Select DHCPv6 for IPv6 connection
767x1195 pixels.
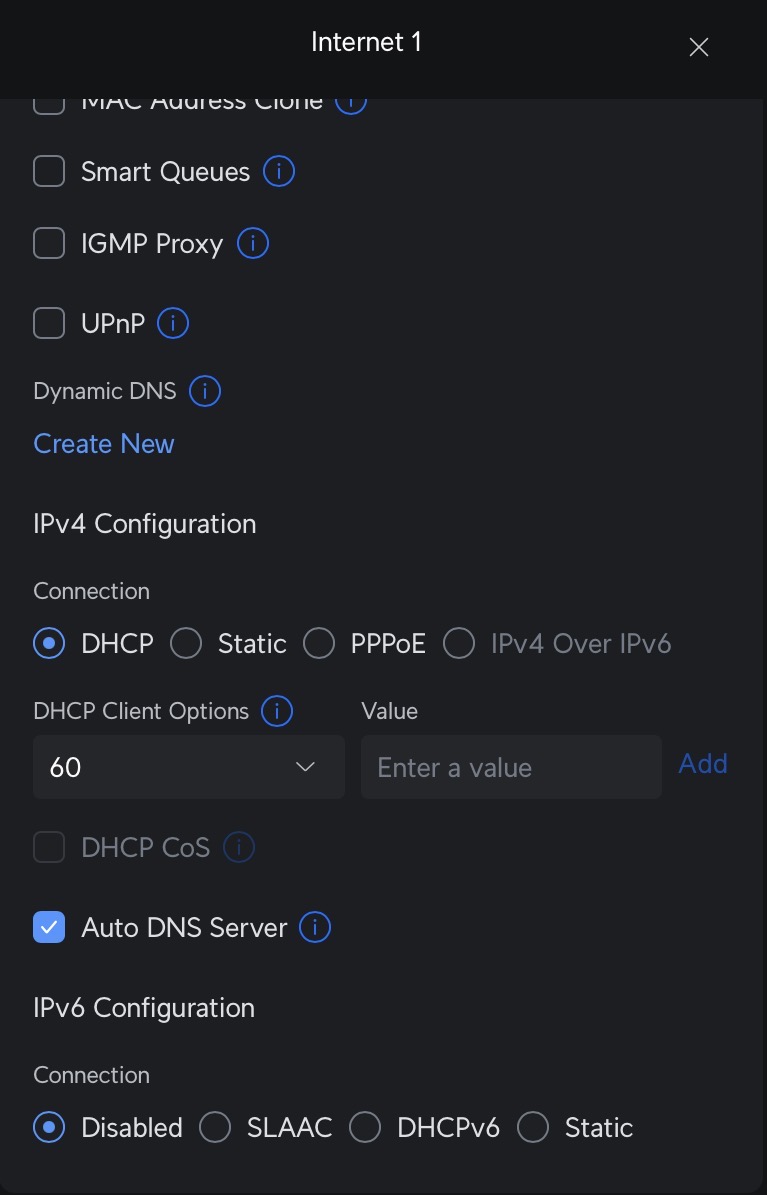365,1128
